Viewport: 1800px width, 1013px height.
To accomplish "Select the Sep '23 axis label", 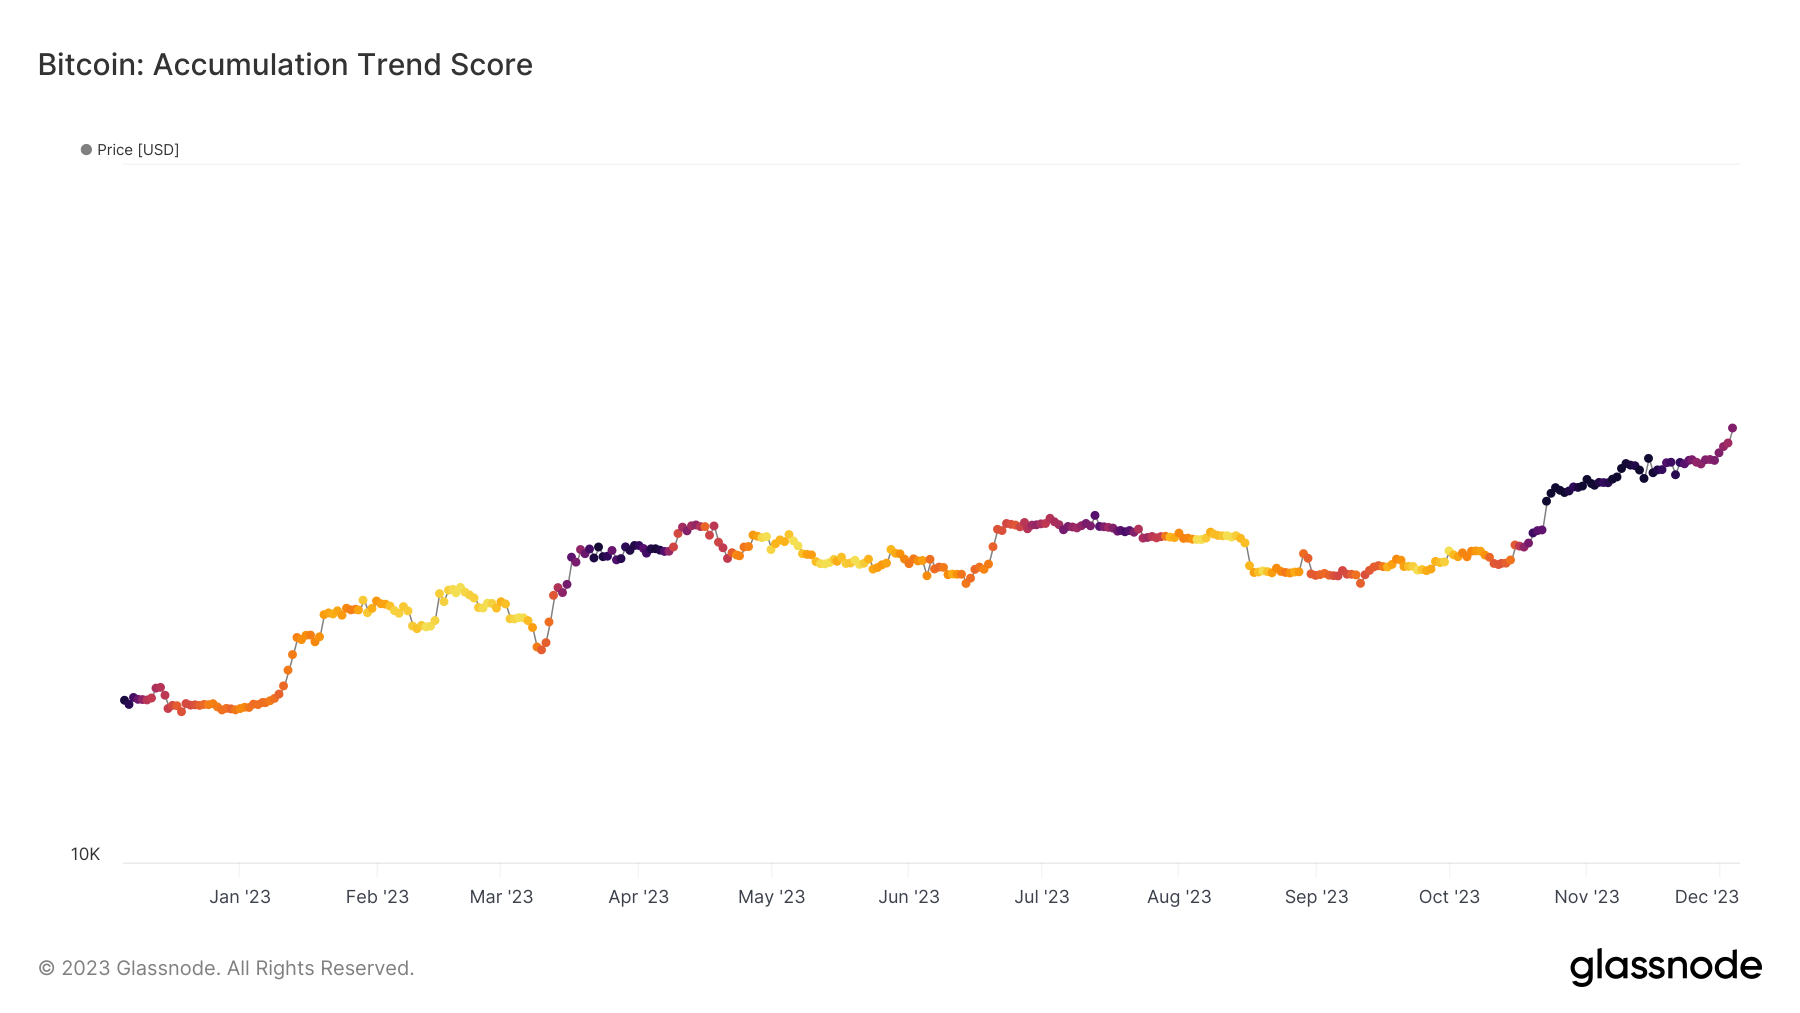I will point(1316,897).
